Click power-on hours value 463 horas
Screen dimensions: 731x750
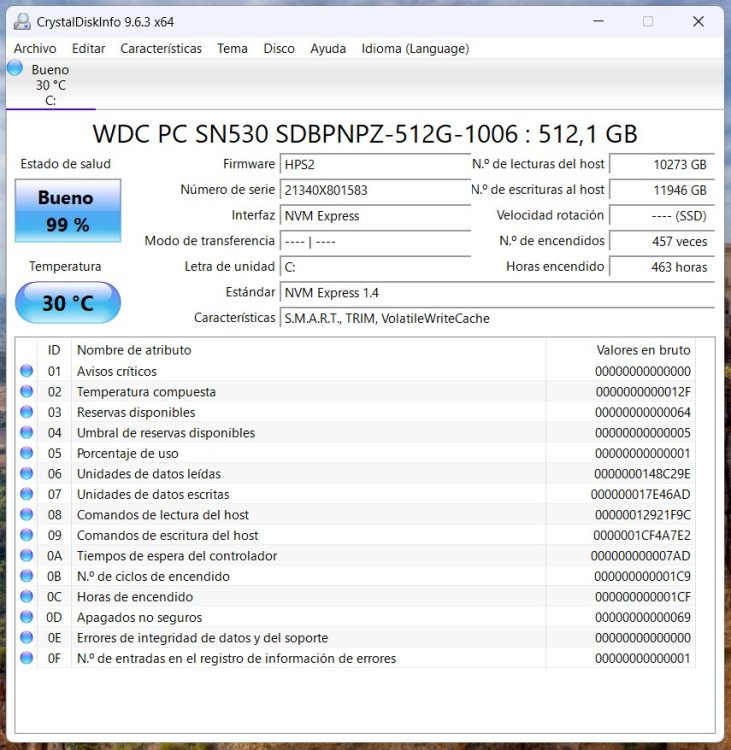pyautogui.click(x=662, y=267)
